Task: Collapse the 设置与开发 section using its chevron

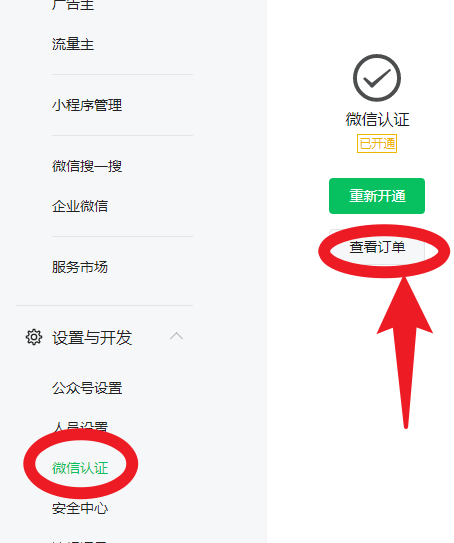Action: [176, 336]
